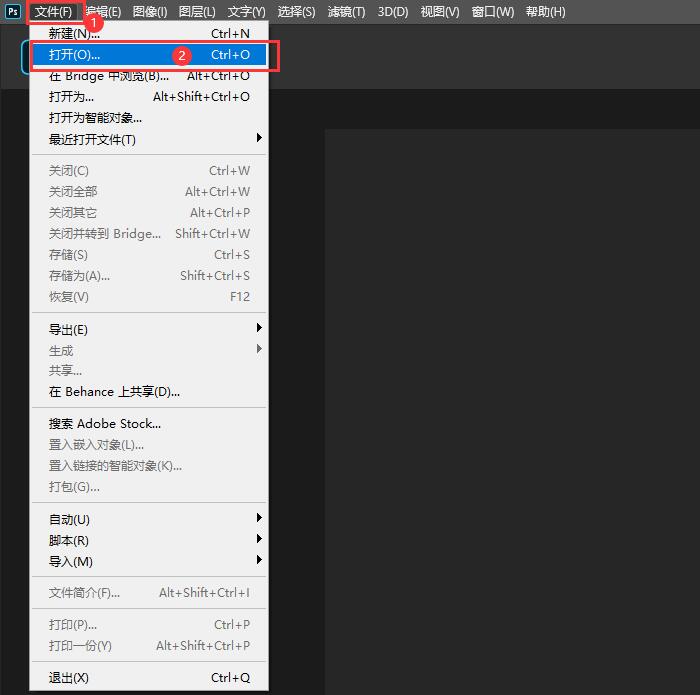
Task: Click 关闭并转到 Bridge... entry
Action: [x=149, y=233]
